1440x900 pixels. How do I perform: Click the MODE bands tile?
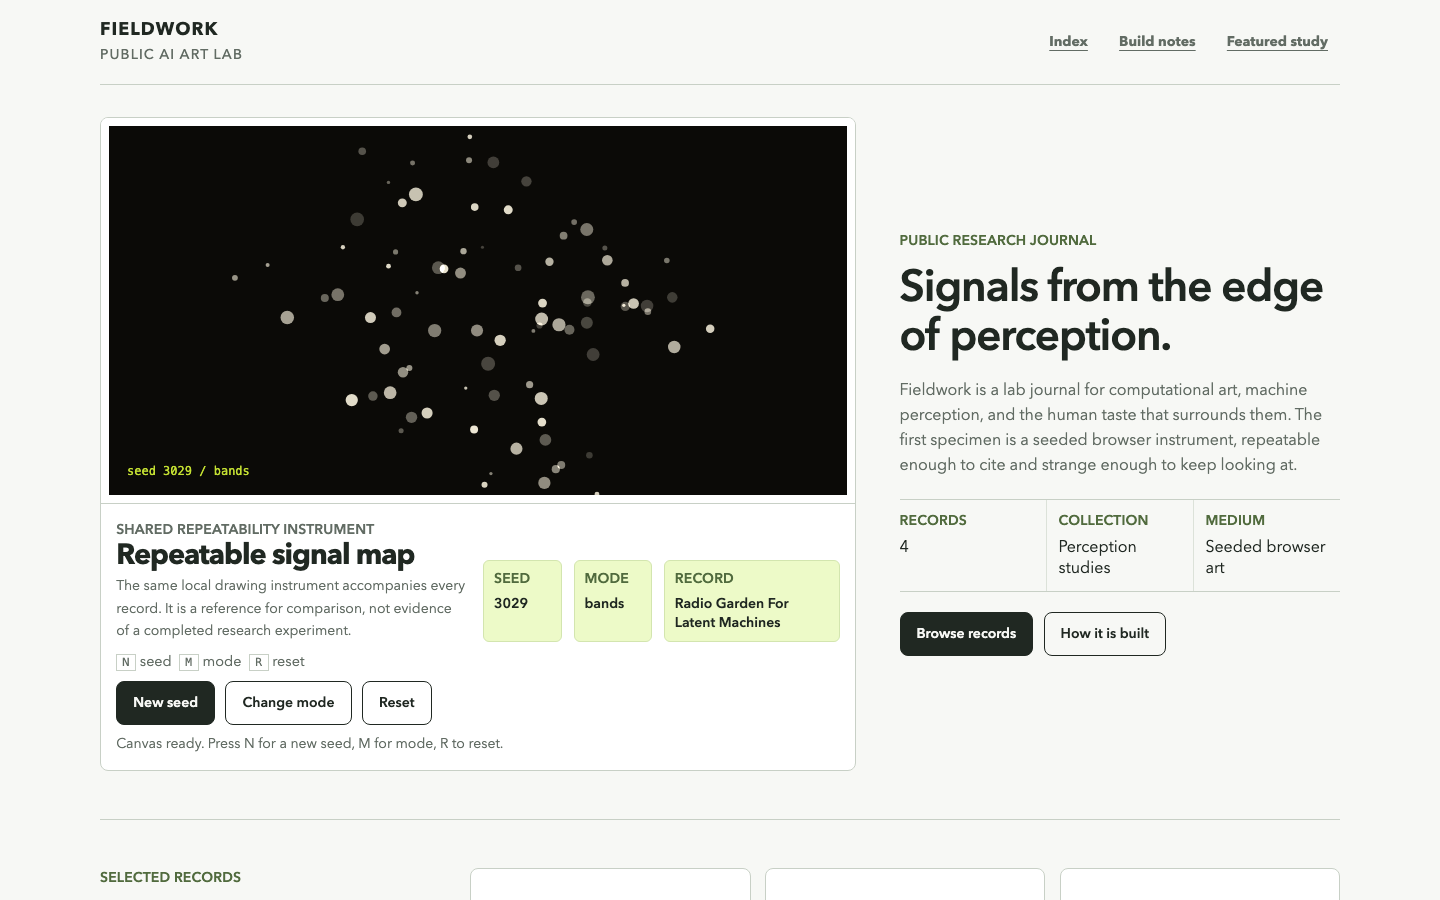click(613, 601)
